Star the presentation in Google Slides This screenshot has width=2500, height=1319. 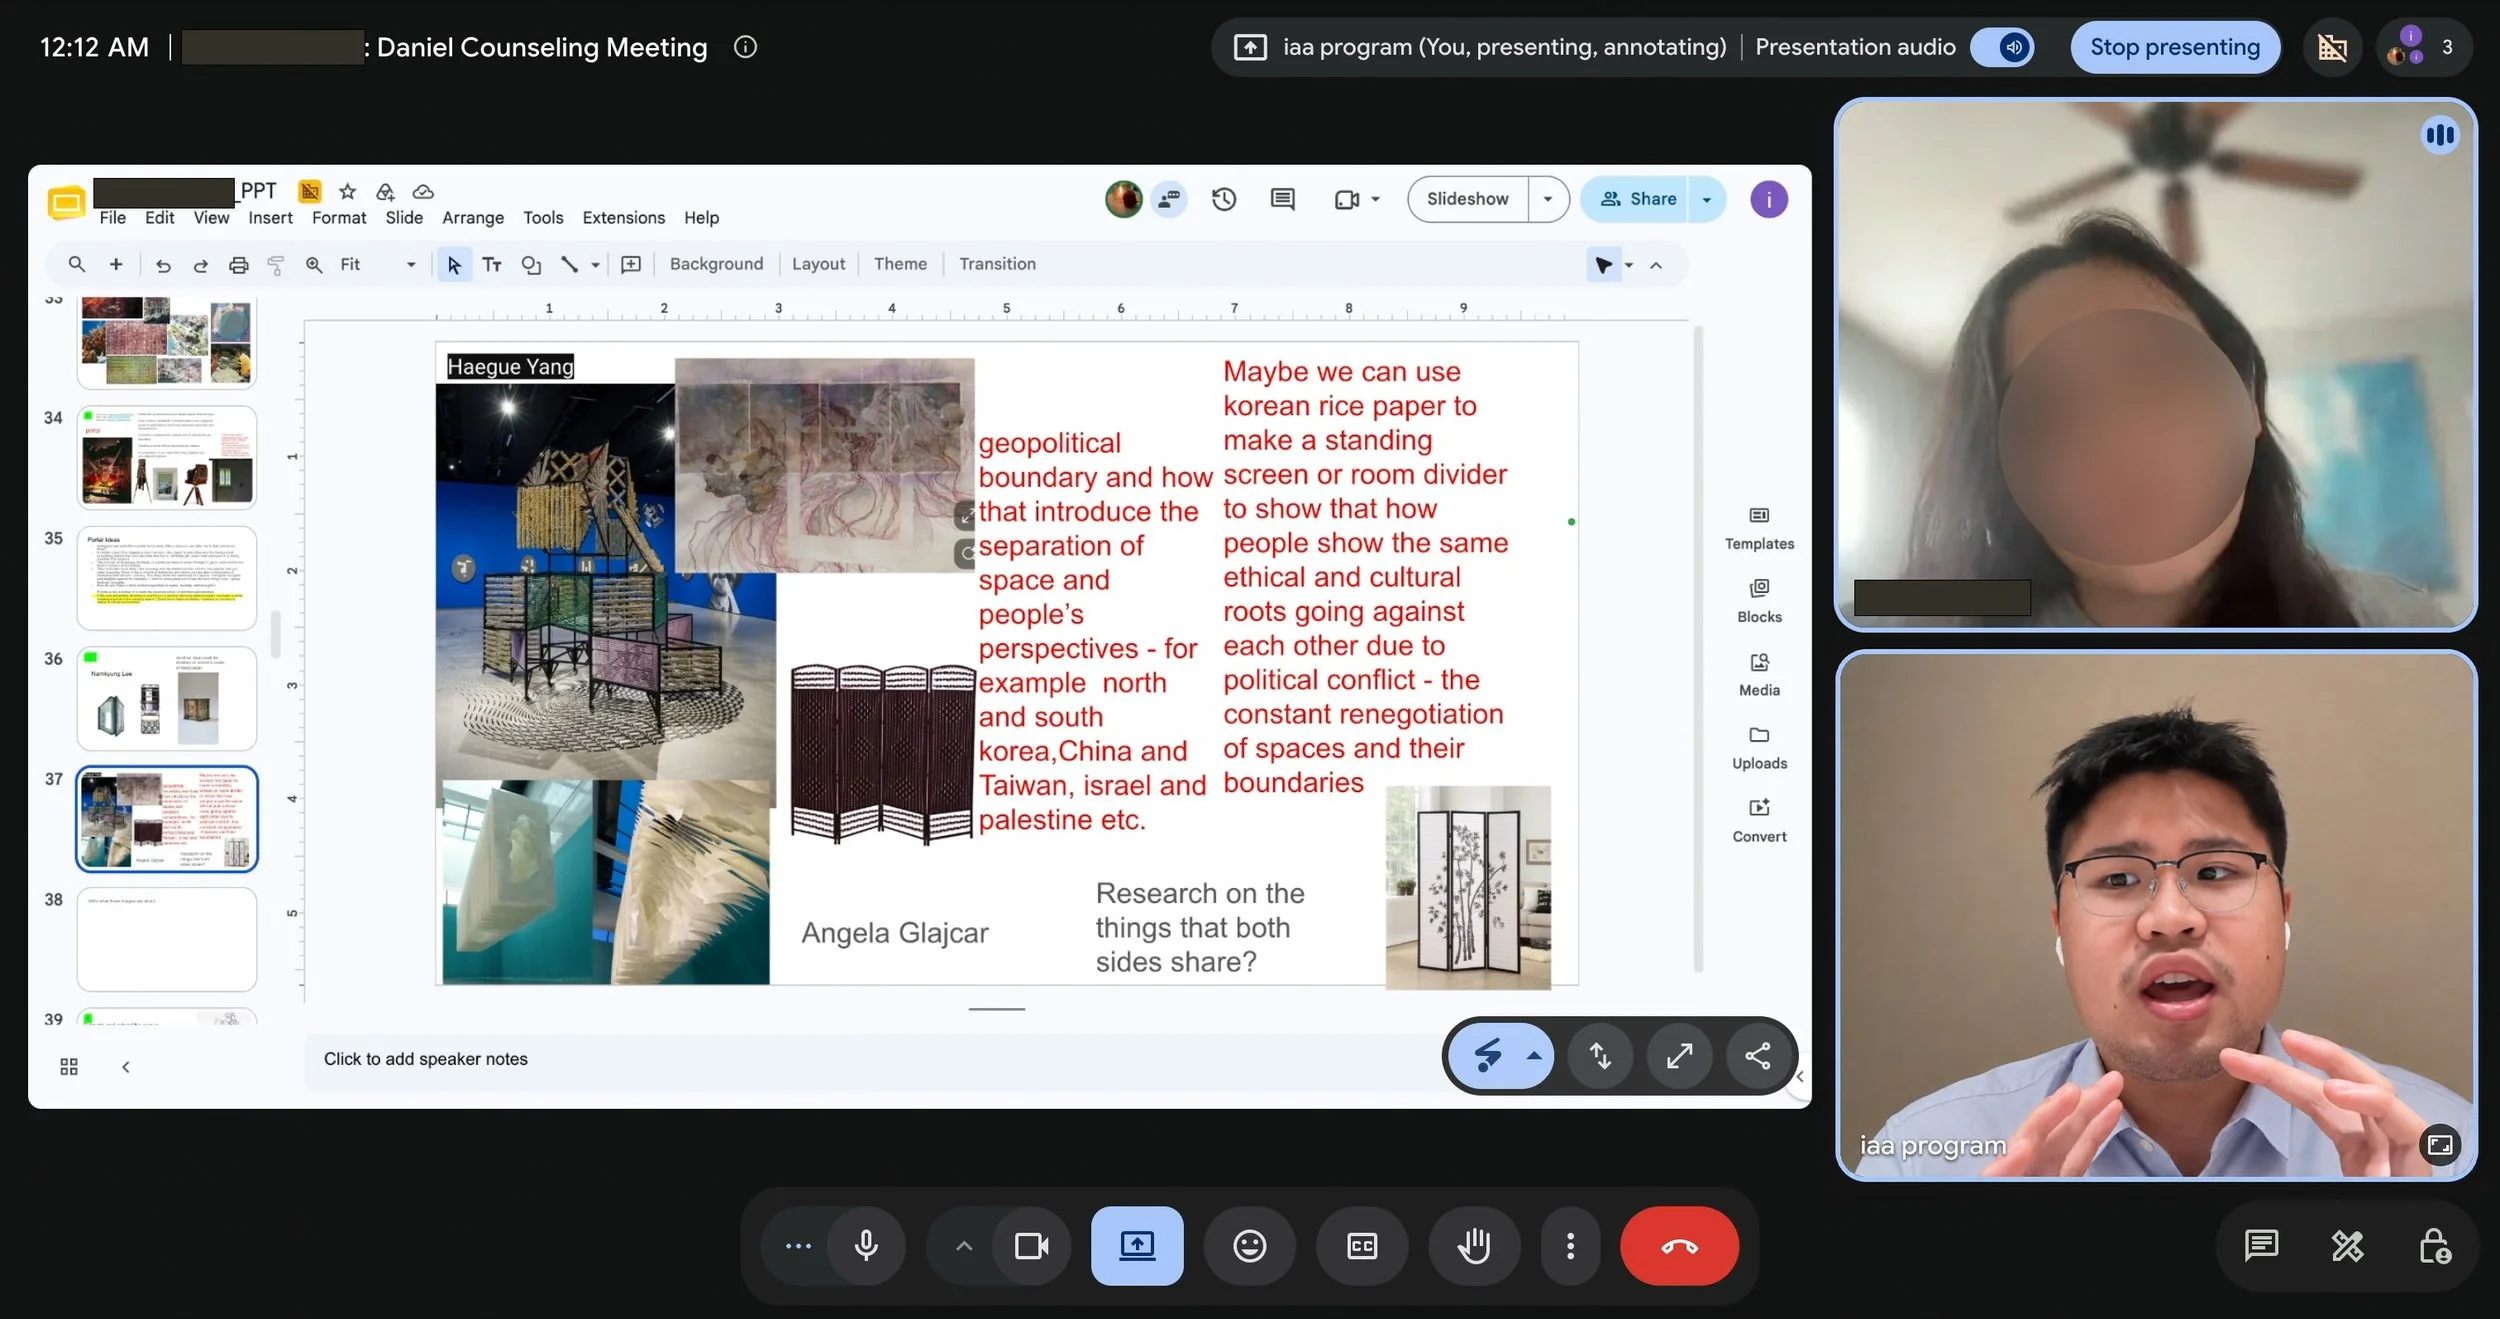347,191
